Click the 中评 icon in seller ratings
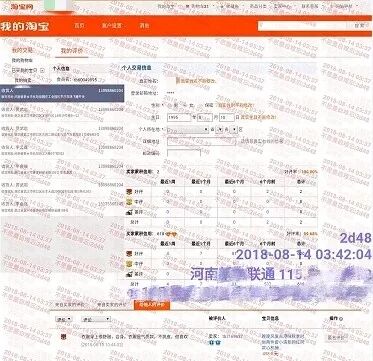Image resolution: width=373 pixels, height=361 pixels. click(130, 264)
